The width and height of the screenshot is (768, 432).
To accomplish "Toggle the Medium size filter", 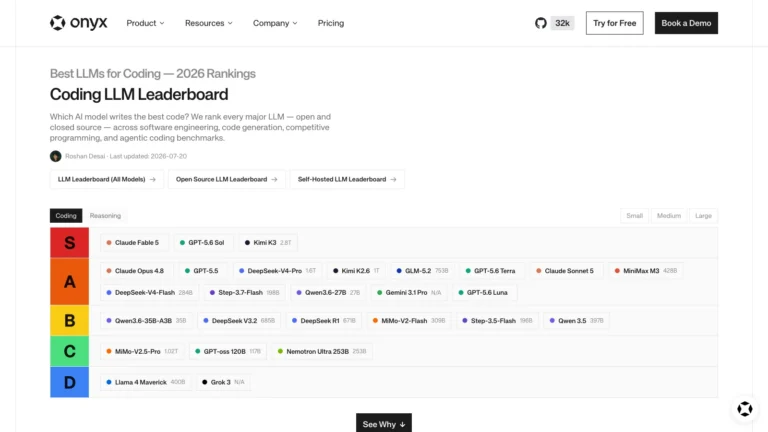I will pyautogui.click(x=669, y=216).
